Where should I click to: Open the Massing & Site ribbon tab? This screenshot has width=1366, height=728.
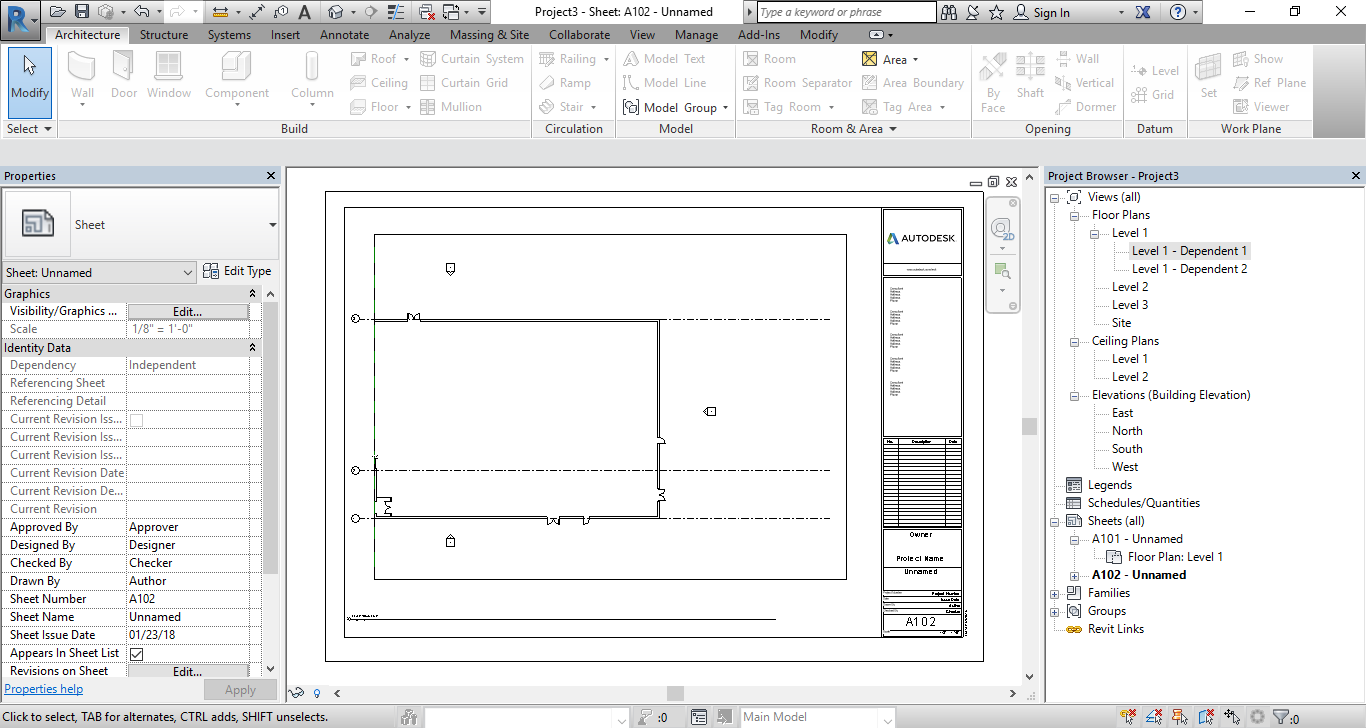click(x=489, y=35)
